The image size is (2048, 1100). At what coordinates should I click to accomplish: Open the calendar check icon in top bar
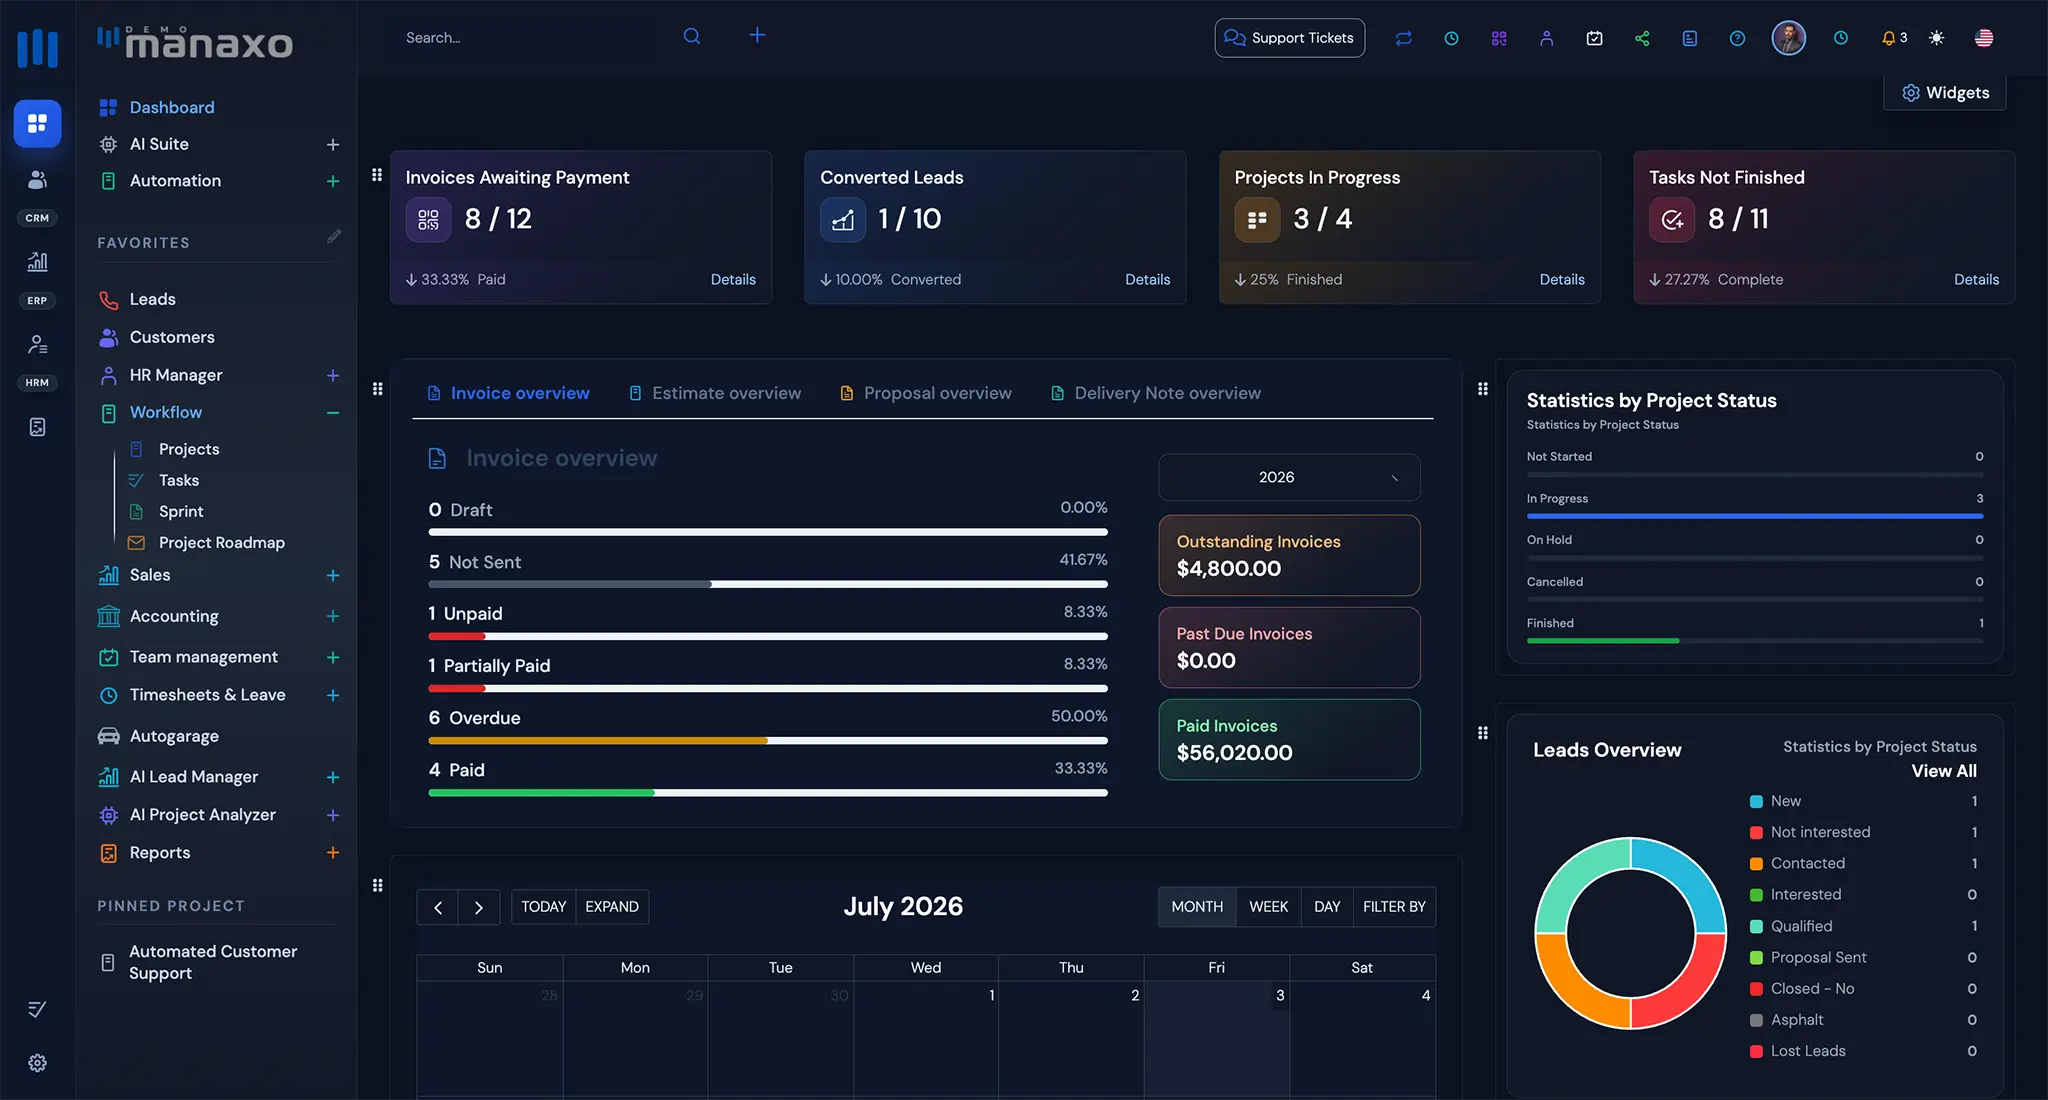tap(1594, 38)
